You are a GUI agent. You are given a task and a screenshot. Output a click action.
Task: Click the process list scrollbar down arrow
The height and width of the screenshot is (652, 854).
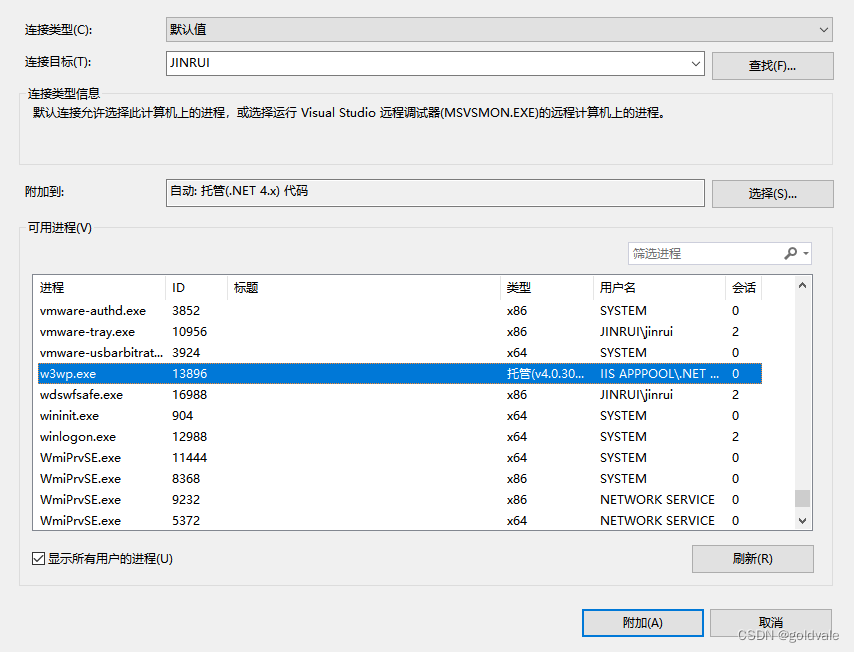click(x=802, y=520)
